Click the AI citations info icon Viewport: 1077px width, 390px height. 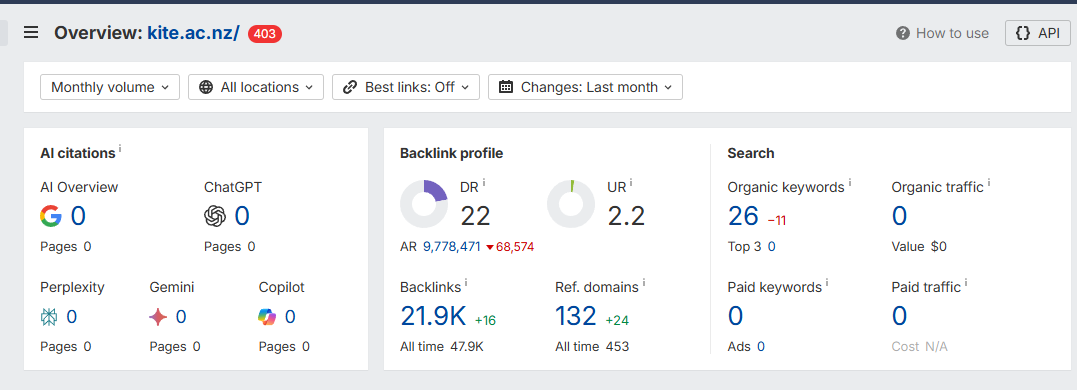[x=120, y=148]
